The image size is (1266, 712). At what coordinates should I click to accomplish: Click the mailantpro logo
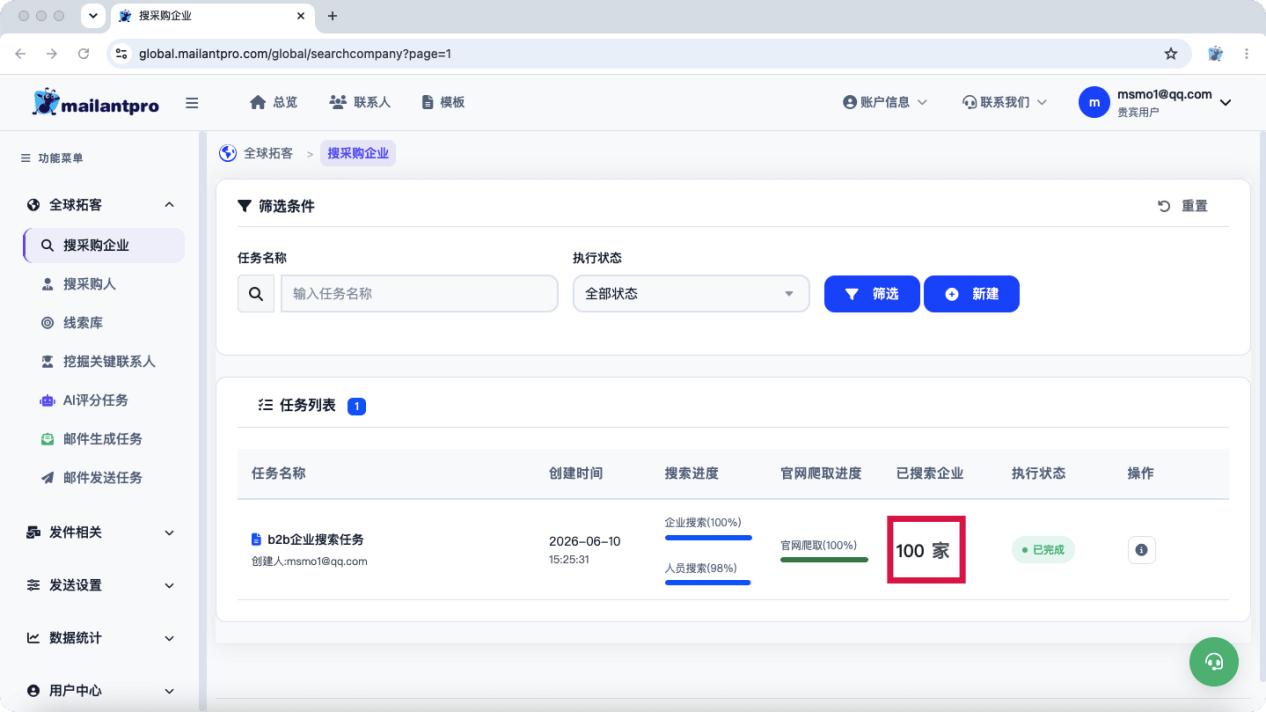[x=96, y=102]
